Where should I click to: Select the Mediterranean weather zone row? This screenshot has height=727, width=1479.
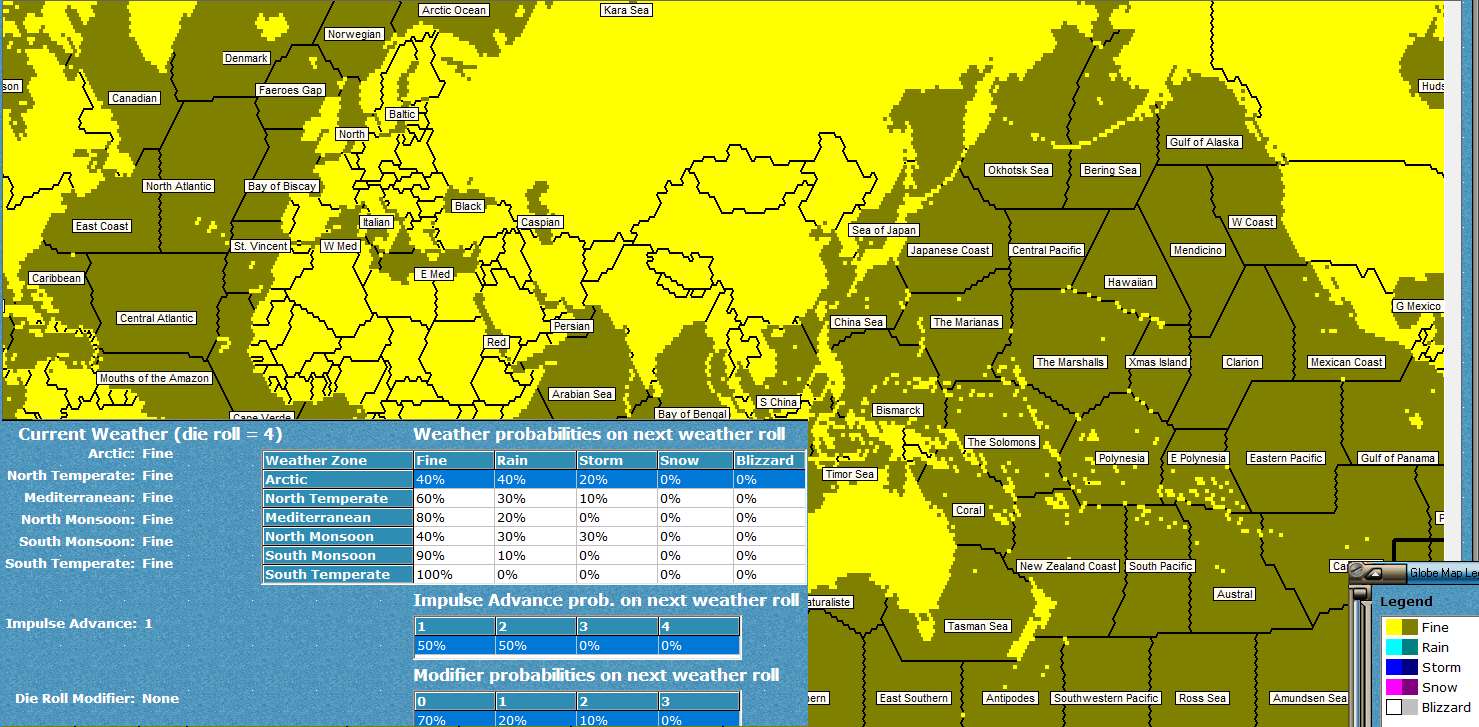(x=534, y=517)
